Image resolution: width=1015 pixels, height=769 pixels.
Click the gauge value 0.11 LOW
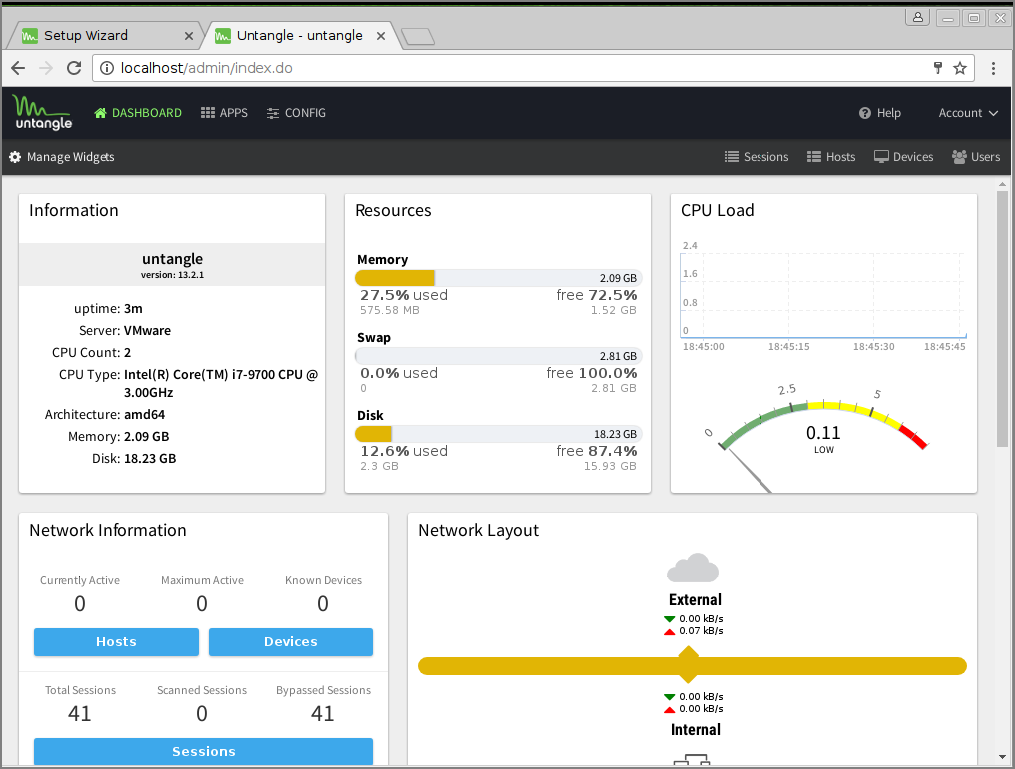pyautogui.click(x=823, y=438)
